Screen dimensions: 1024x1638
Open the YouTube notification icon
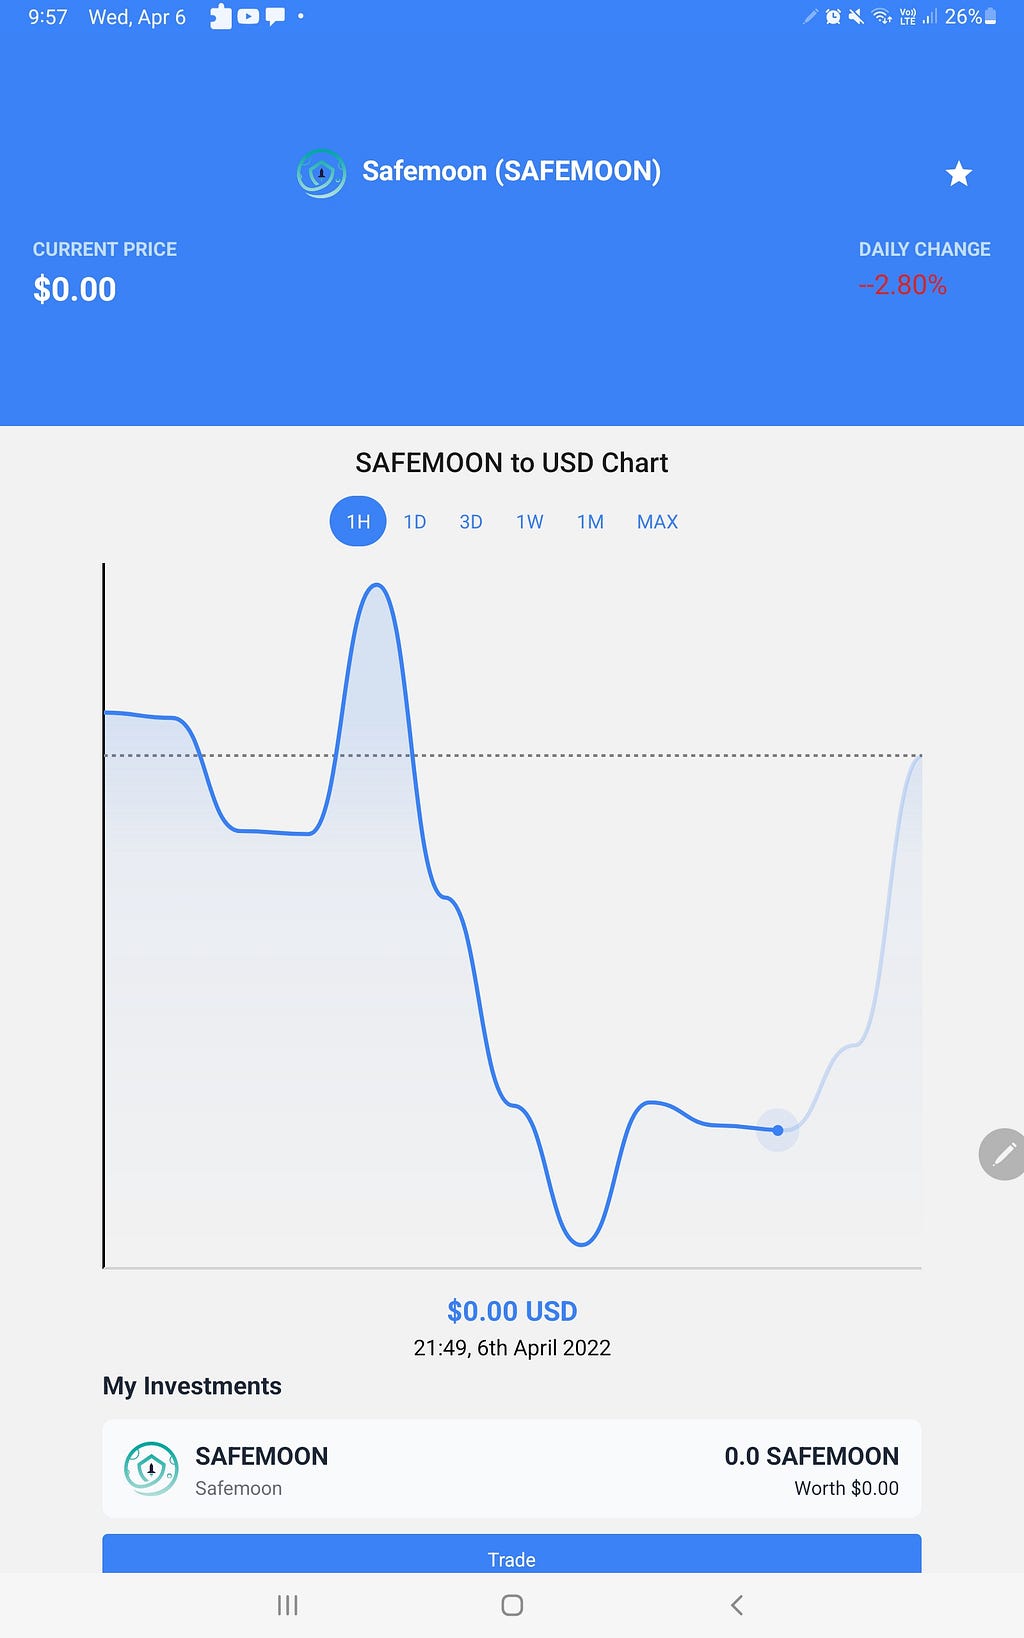coord(248,16)
